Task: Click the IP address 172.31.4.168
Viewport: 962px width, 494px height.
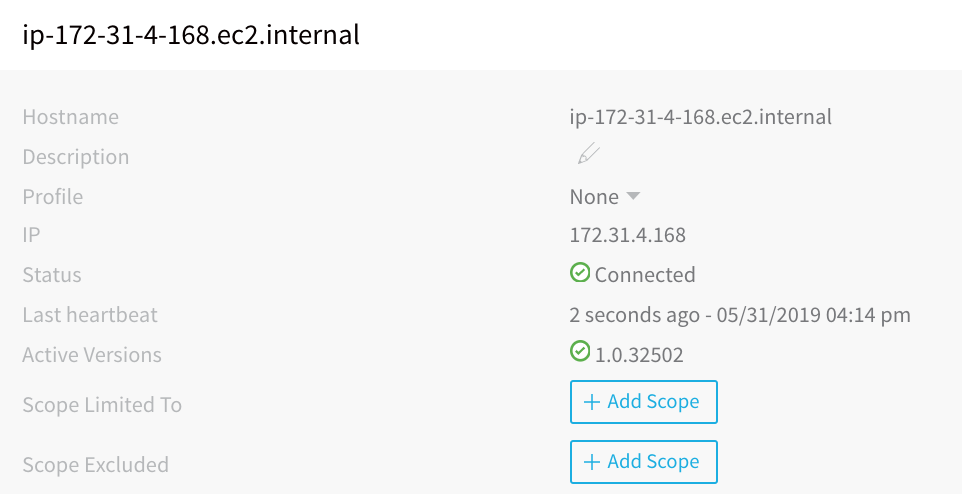Action: [x=628, y=235]
